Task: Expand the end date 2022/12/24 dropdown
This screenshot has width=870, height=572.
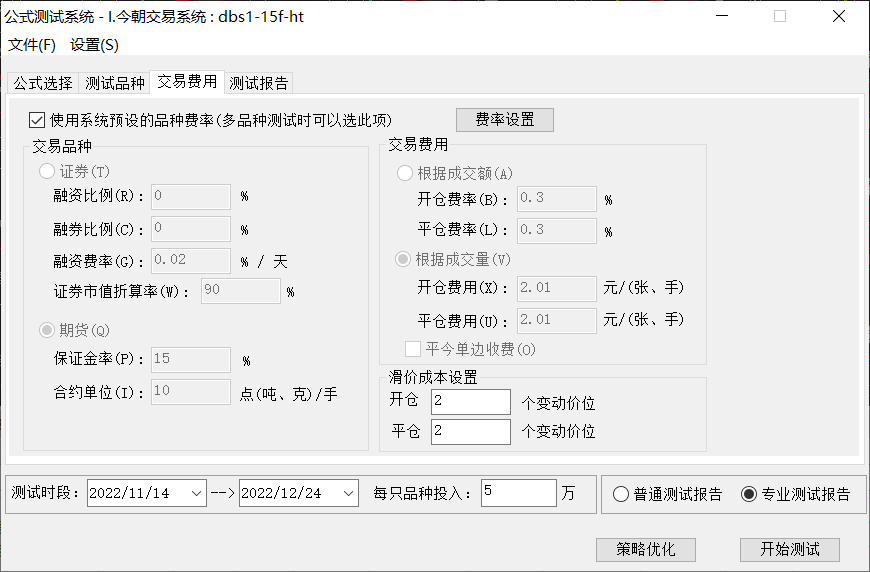Action: coord(348,493)
